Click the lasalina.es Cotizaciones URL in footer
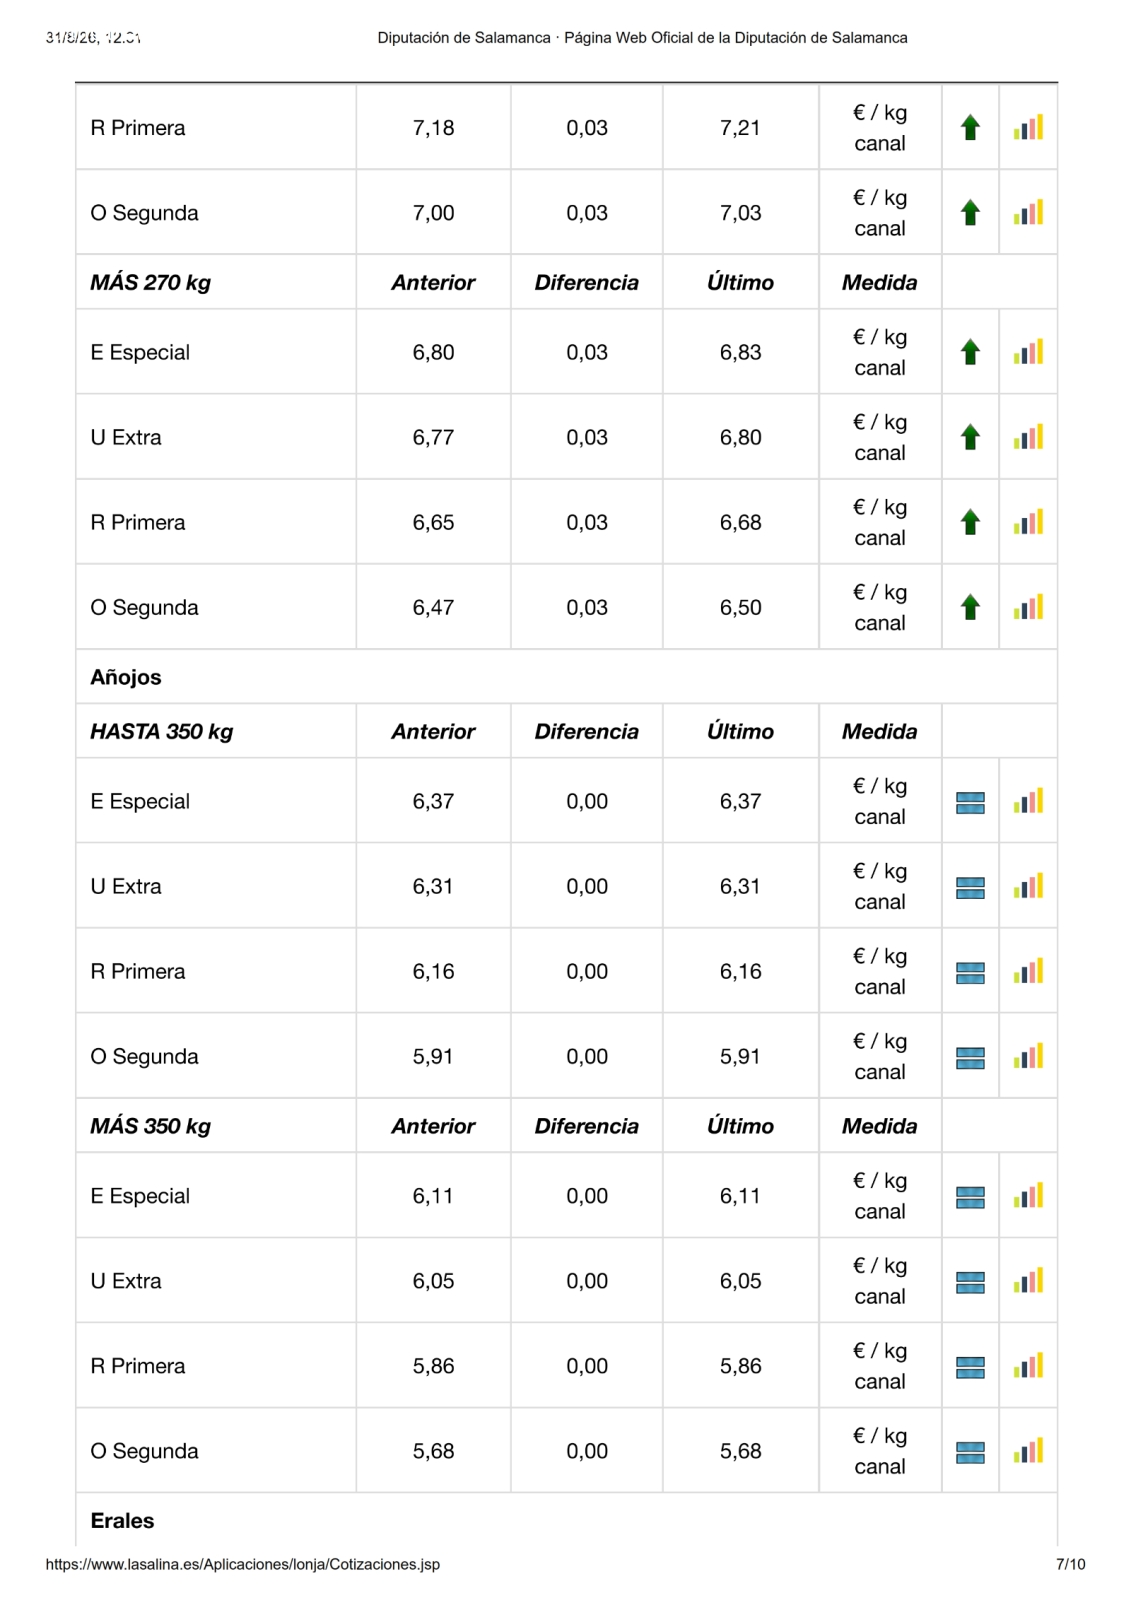 pyautogui.click(x=243, y=1564)
